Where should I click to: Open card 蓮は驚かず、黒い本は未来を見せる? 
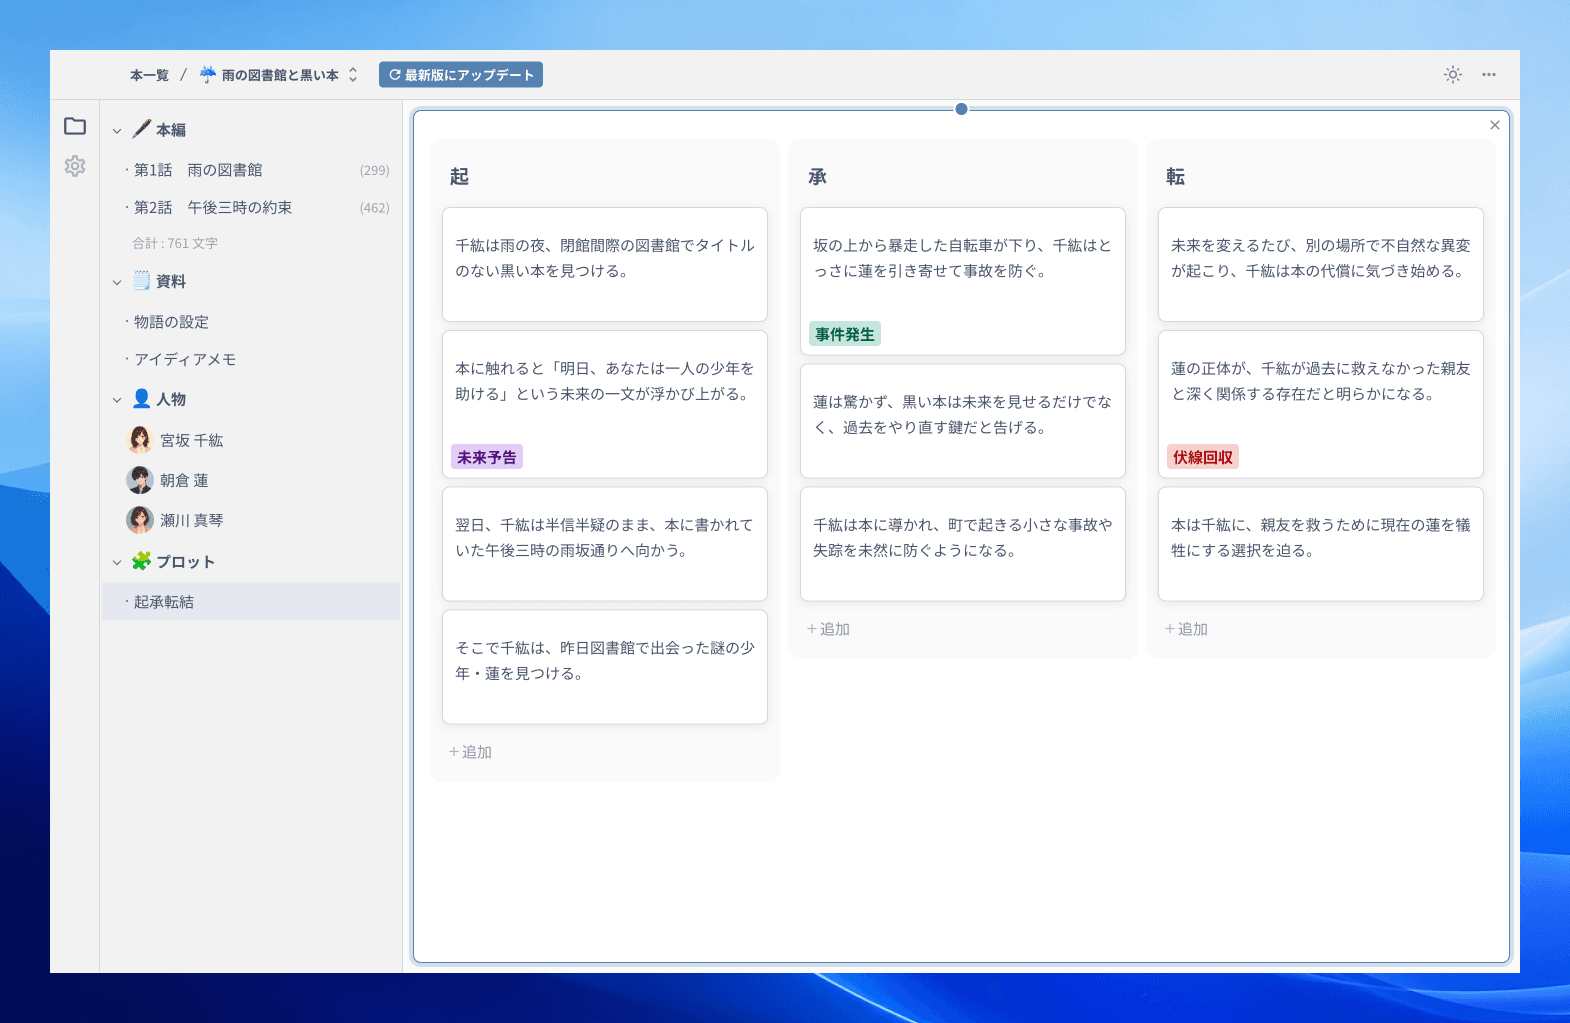pyautogui.click(x=963, y=421)
